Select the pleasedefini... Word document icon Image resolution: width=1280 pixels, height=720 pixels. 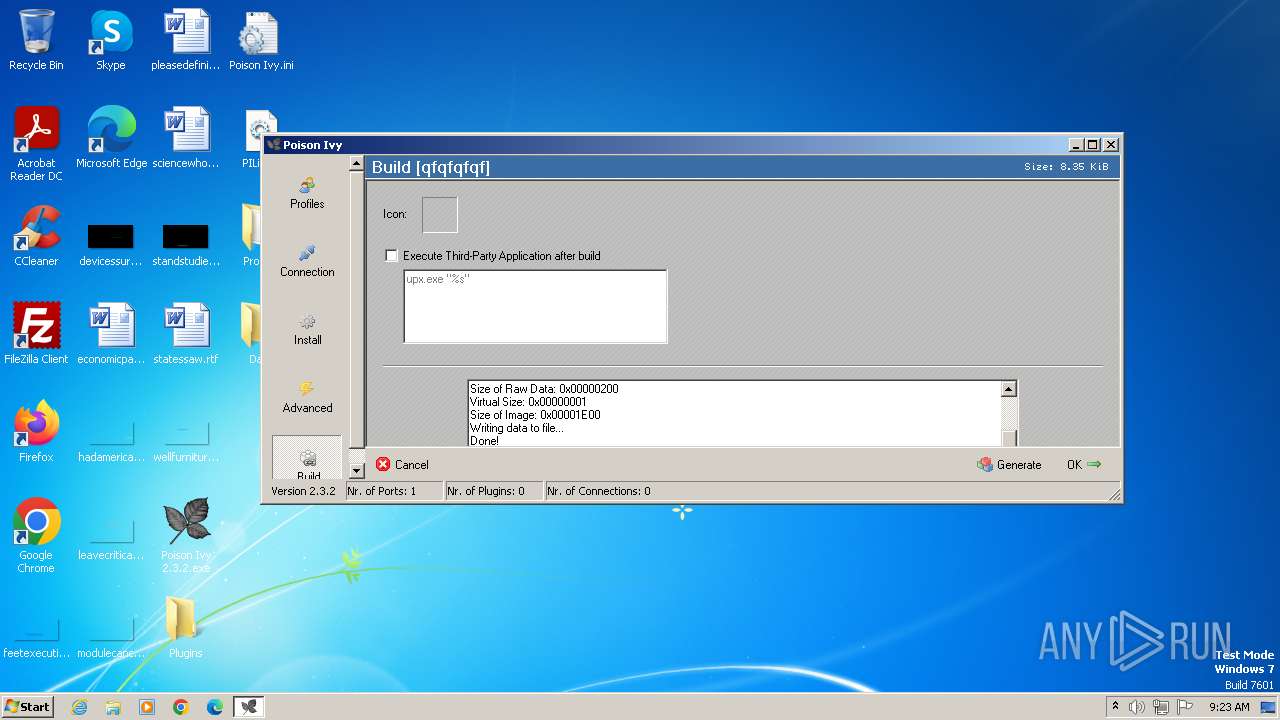click(186, 40)
